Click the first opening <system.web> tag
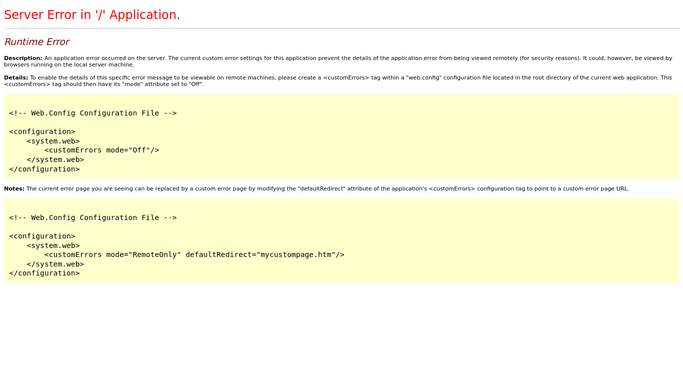 [x=53, y=141]
